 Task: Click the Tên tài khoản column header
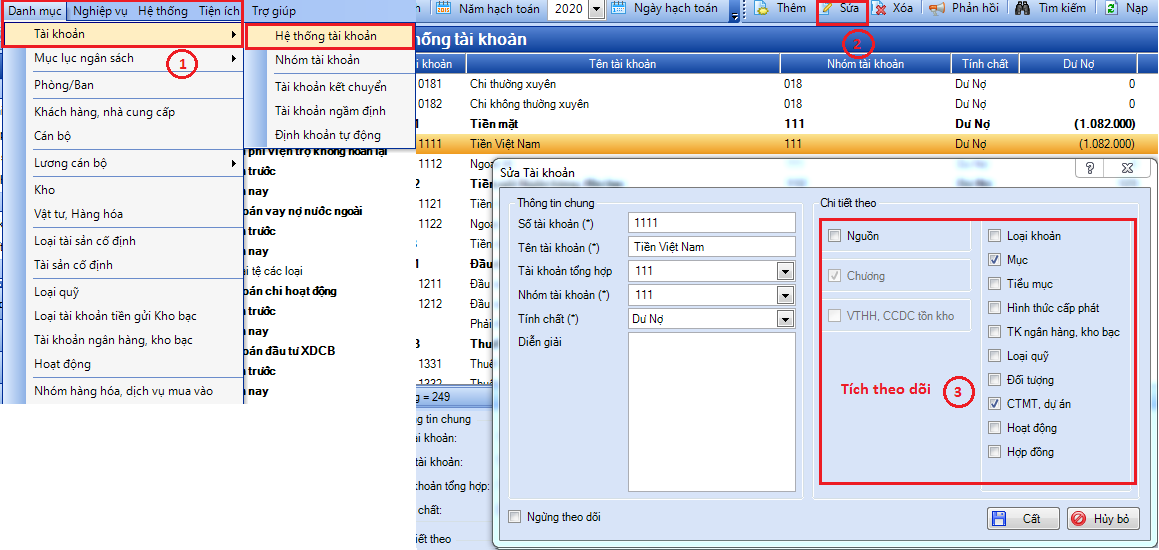click(x=623, y=64)
